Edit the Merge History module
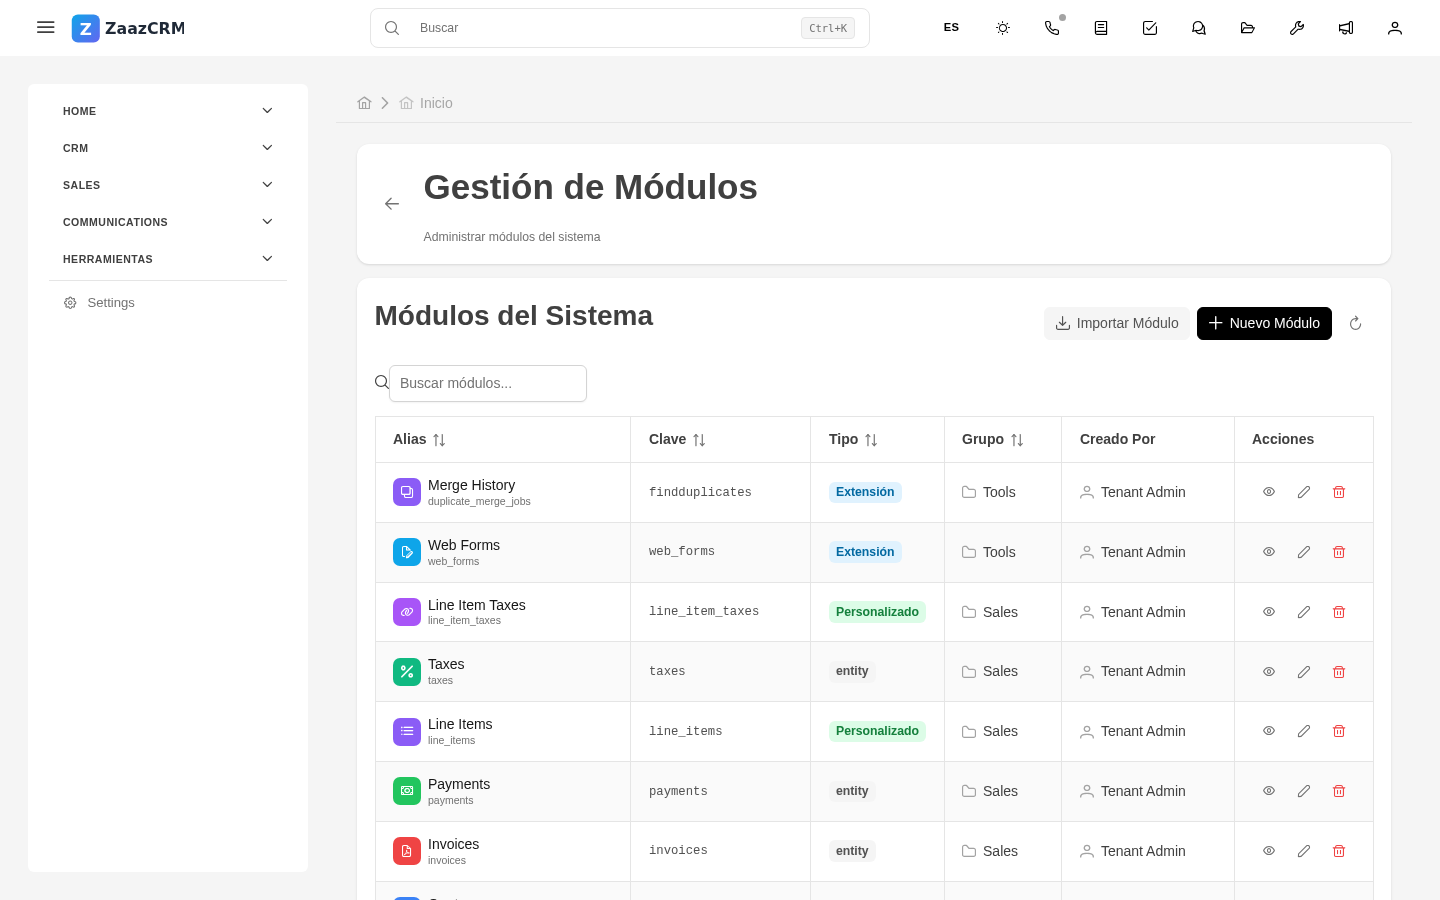The height and width of the screenshot is (900, 1440). point(1304,492)
